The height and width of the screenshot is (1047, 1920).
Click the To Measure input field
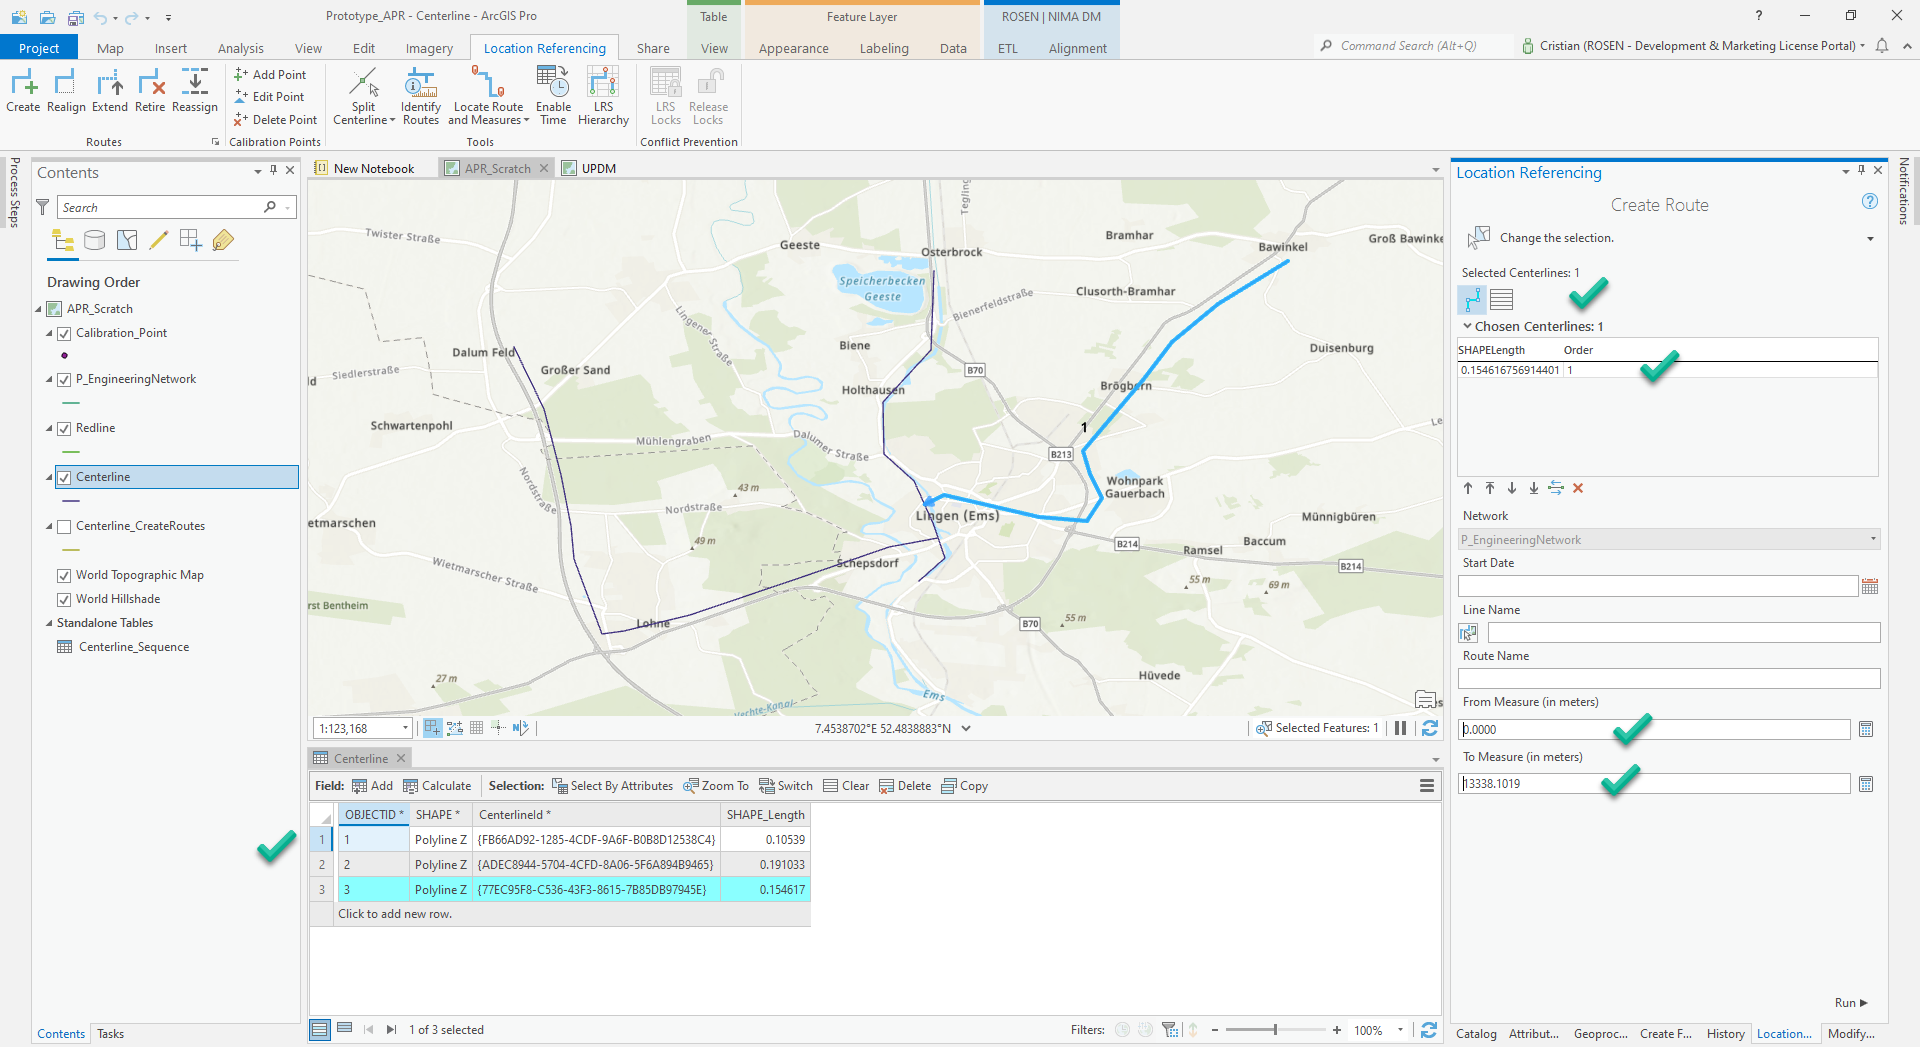point(1654,784)
